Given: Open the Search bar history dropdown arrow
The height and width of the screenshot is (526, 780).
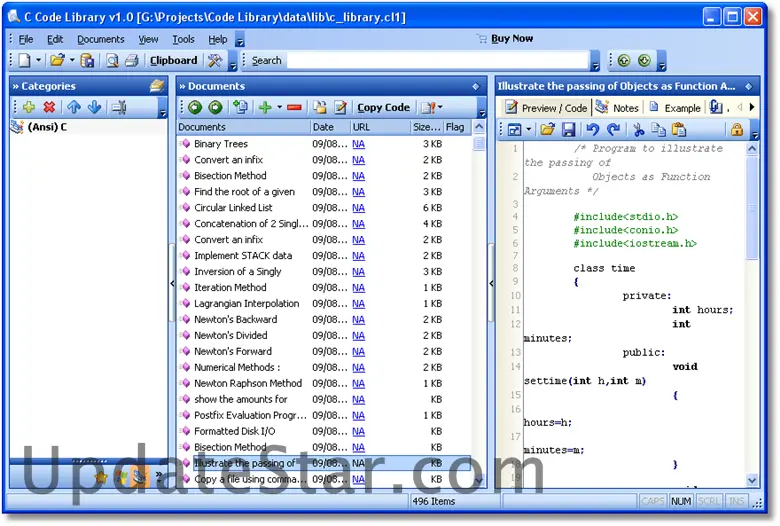Looking at the screenshot, I should pos(595,61).
